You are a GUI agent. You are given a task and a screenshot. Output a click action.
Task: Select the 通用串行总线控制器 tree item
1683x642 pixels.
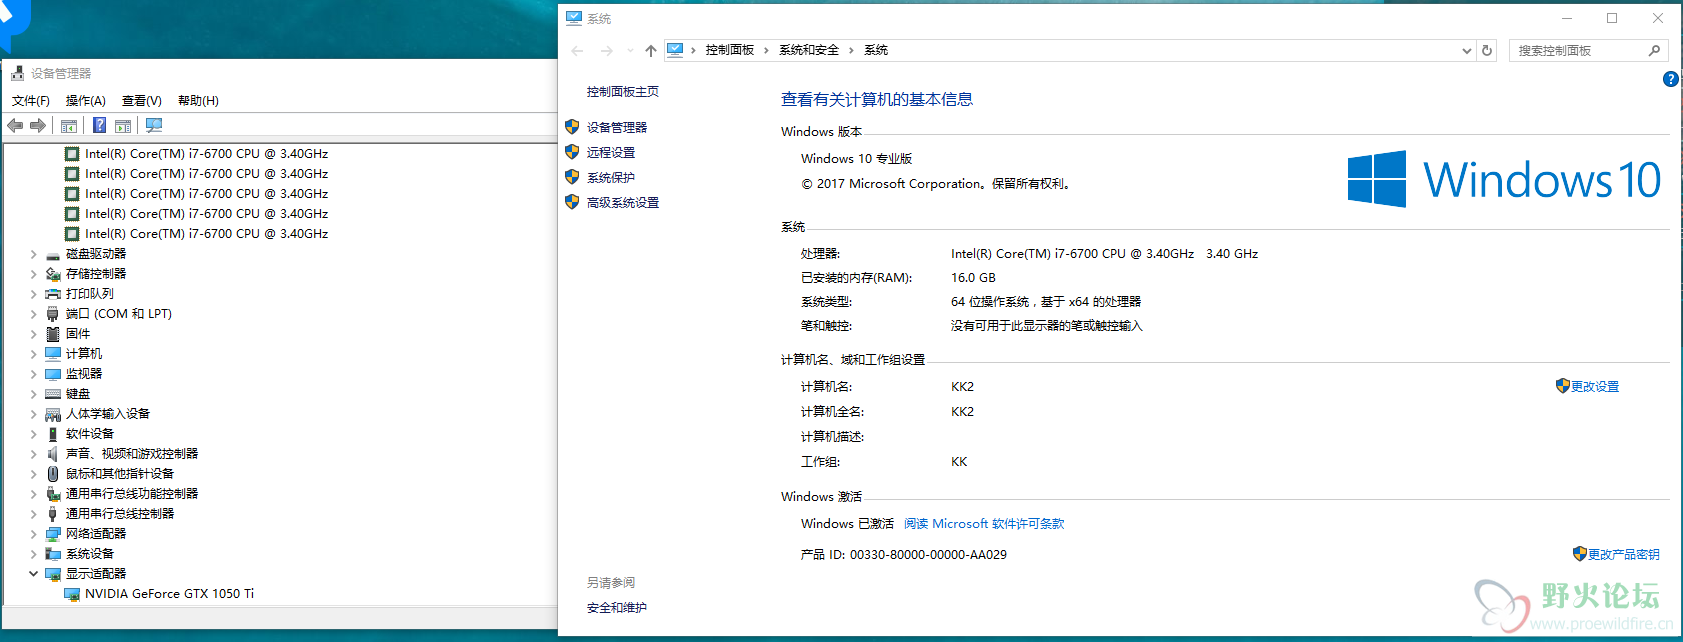click(x=120, y=514)
